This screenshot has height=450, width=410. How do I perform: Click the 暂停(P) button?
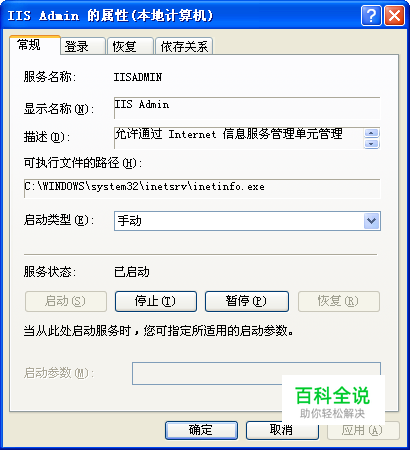pos(247,301)
